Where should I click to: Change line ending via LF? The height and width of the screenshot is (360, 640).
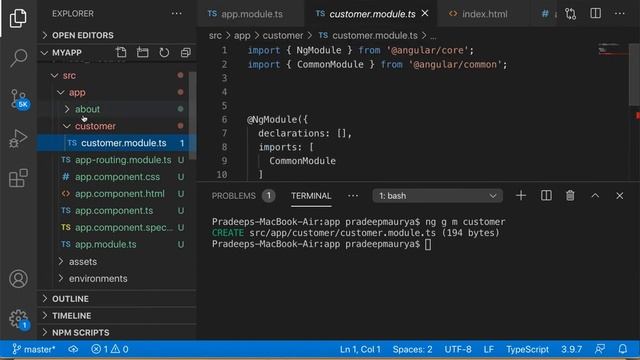click(489, 349)
